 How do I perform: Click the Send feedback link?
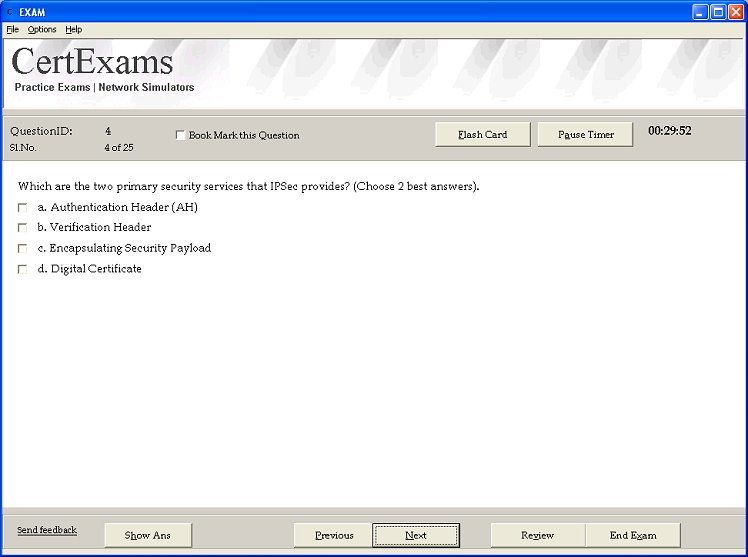47,530
